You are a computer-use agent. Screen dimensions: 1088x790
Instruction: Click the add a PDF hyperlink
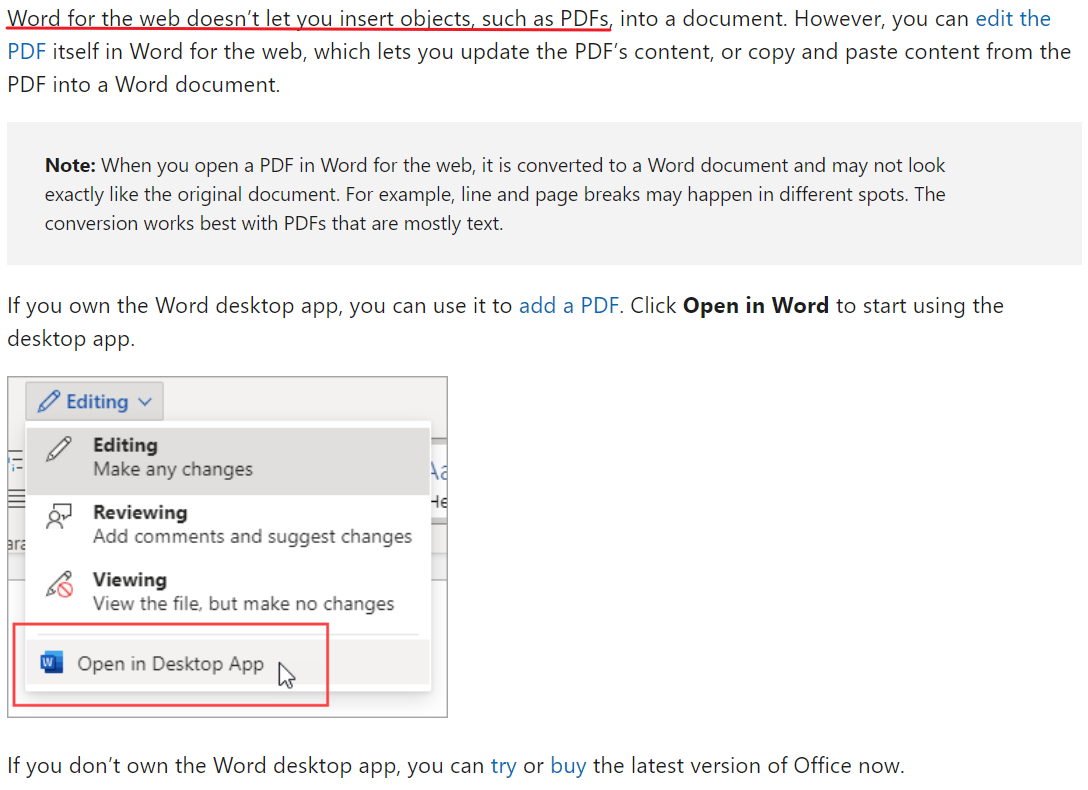click(x=568, y=305)
